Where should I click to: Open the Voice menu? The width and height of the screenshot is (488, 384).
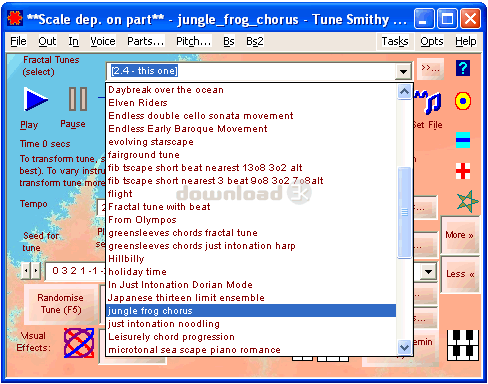click(103, 41)
